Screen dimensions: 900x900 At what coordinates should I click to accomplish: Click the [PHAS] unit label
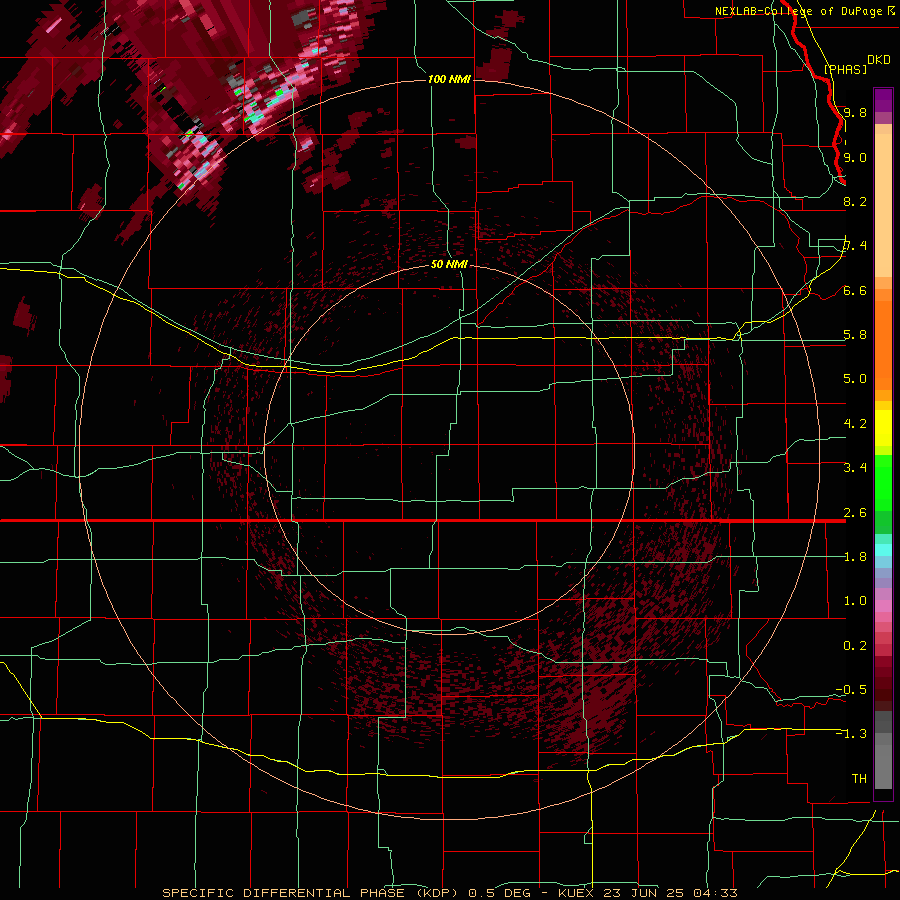(x=845, y=70)
